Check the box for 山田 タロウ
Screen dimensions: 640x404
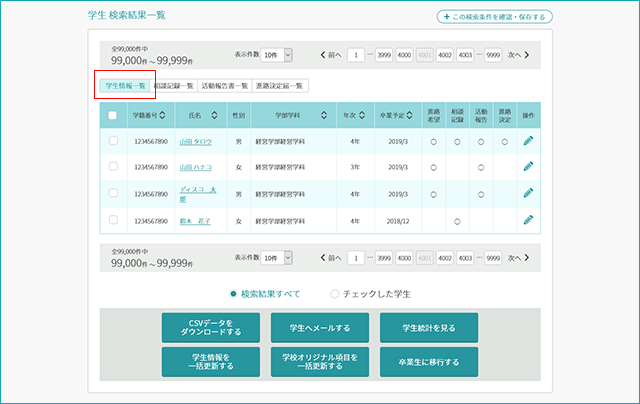pos(113,140)
